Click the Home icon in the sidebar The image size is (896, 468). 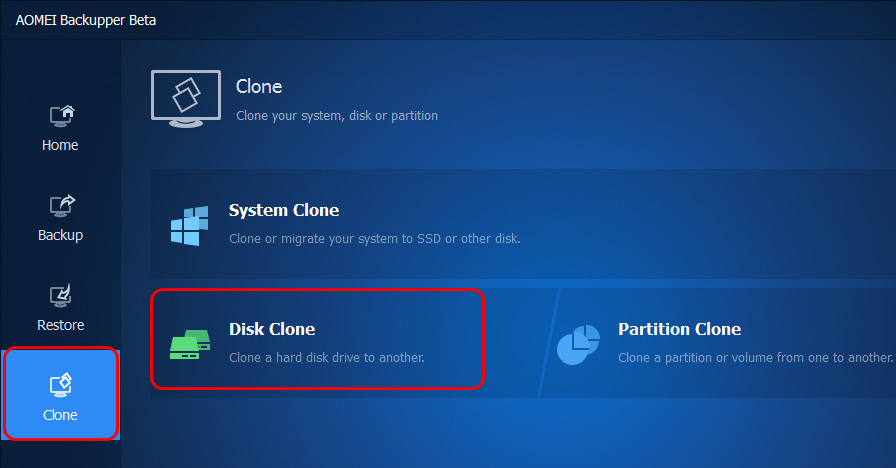[x=60, y=116]
